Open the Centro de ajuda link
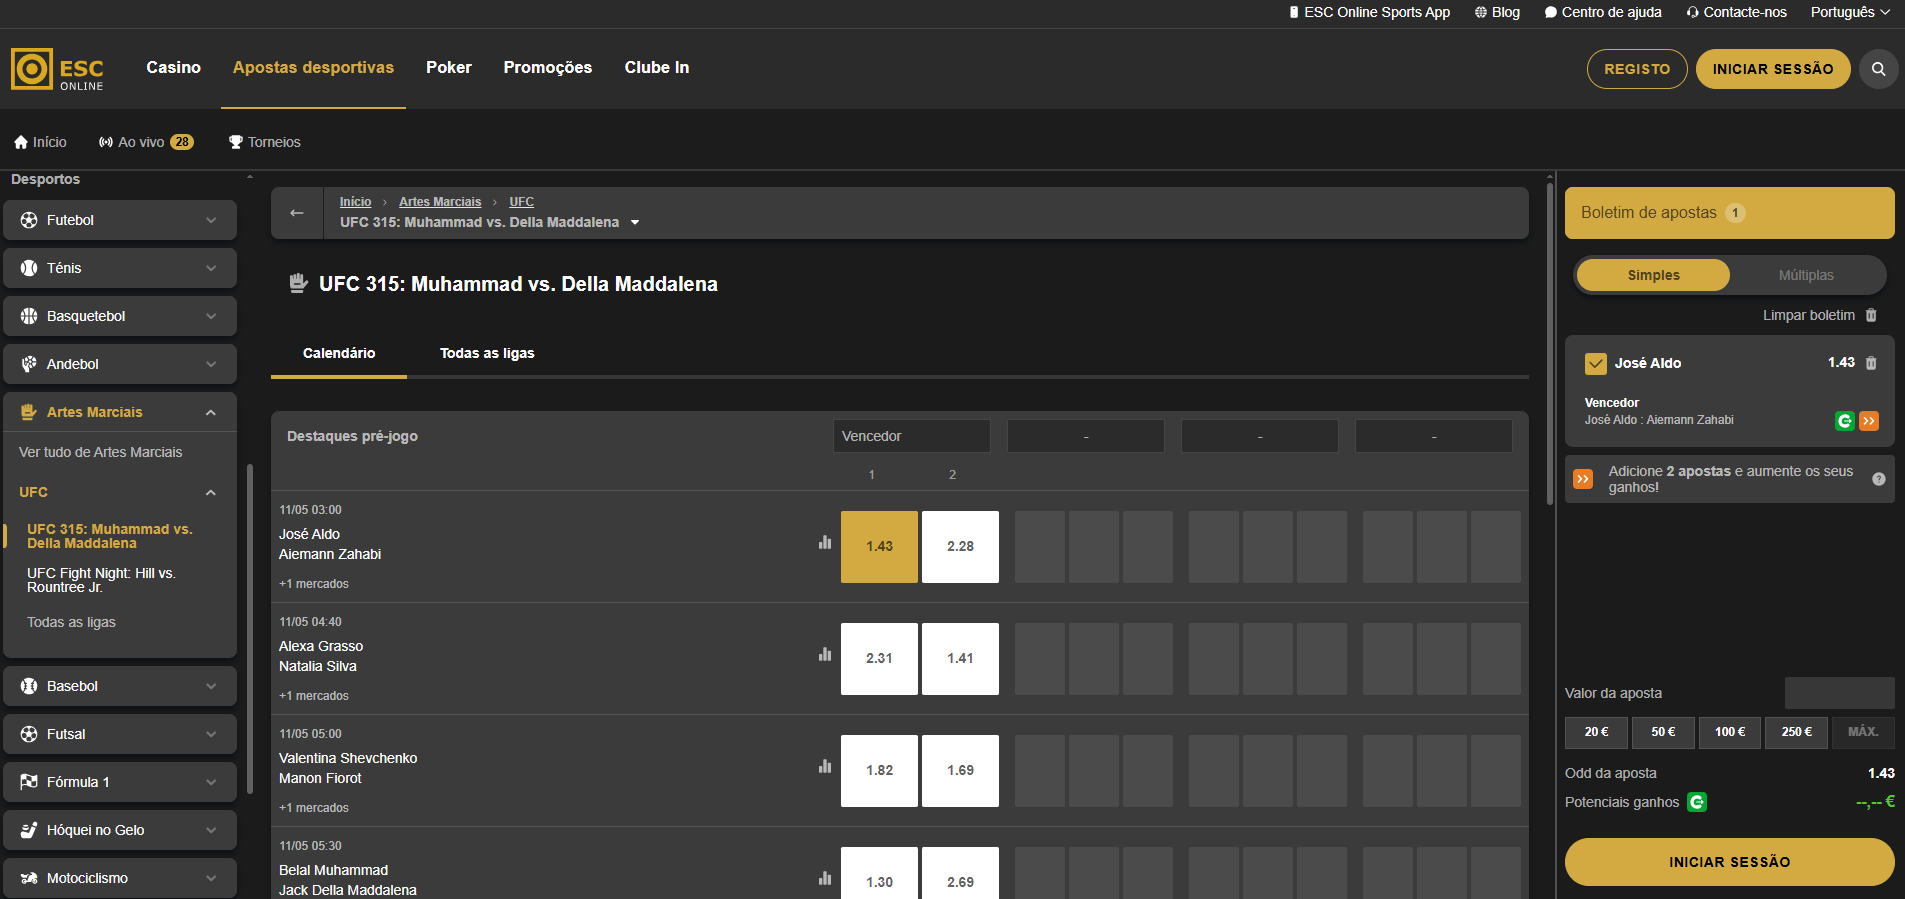 click(x=1603, y=12)
